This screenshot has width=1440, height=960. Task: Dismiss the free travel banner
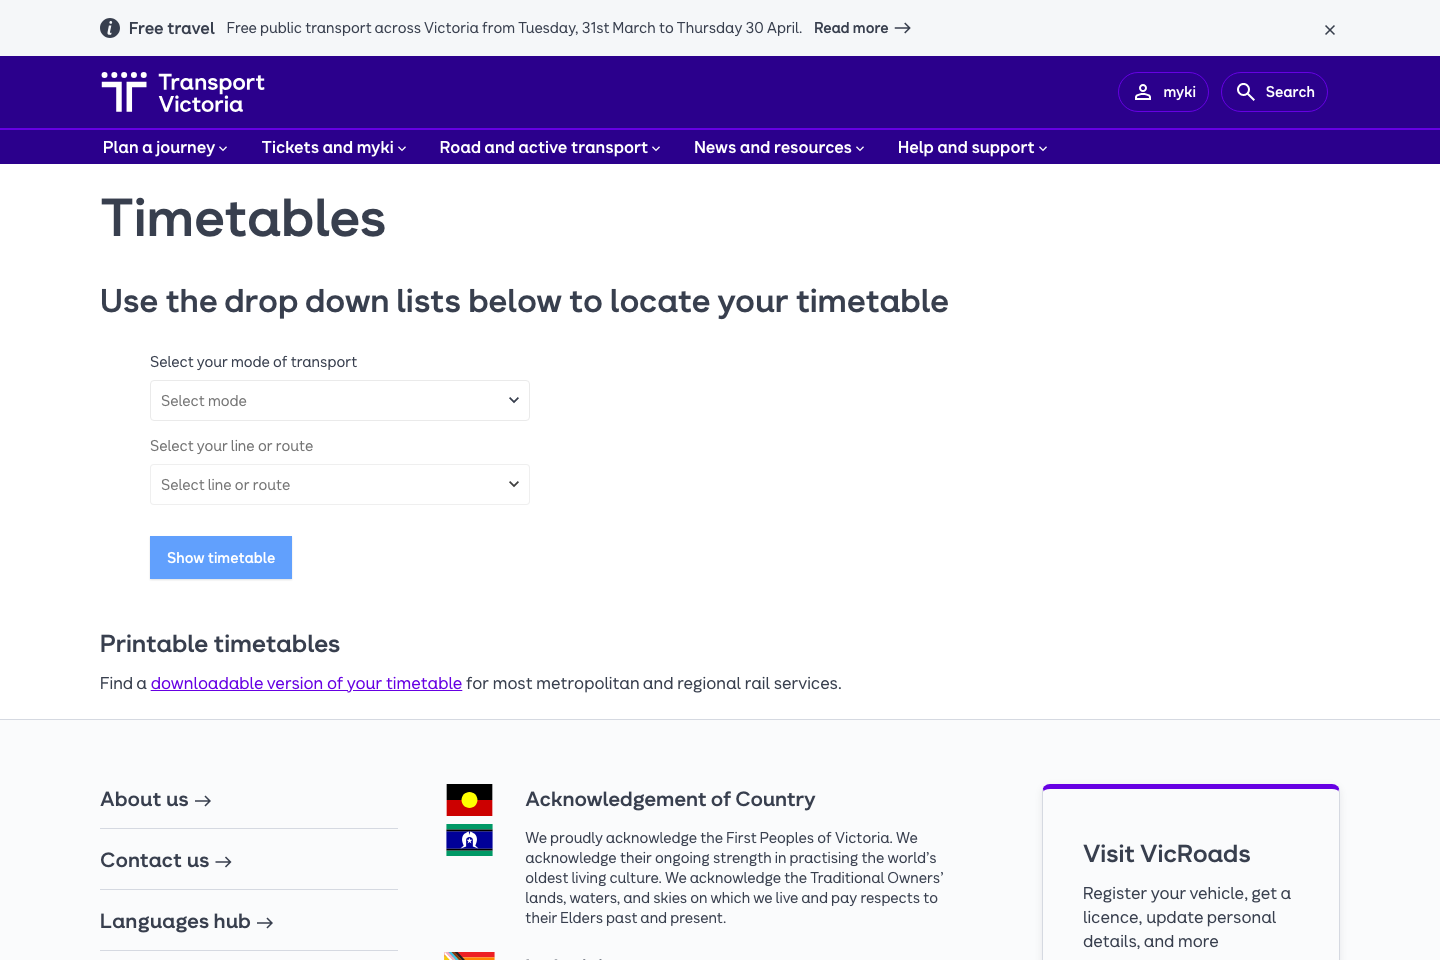click(x=1329, y=30)
